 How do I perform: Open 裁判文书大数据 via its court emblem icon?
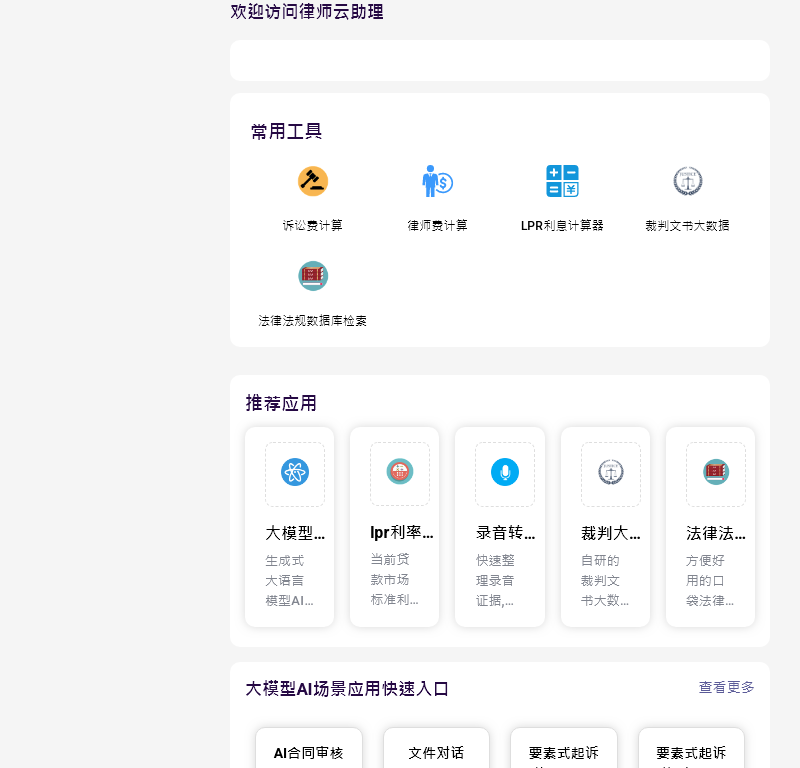pyautogui.click(x=687, y=181)
